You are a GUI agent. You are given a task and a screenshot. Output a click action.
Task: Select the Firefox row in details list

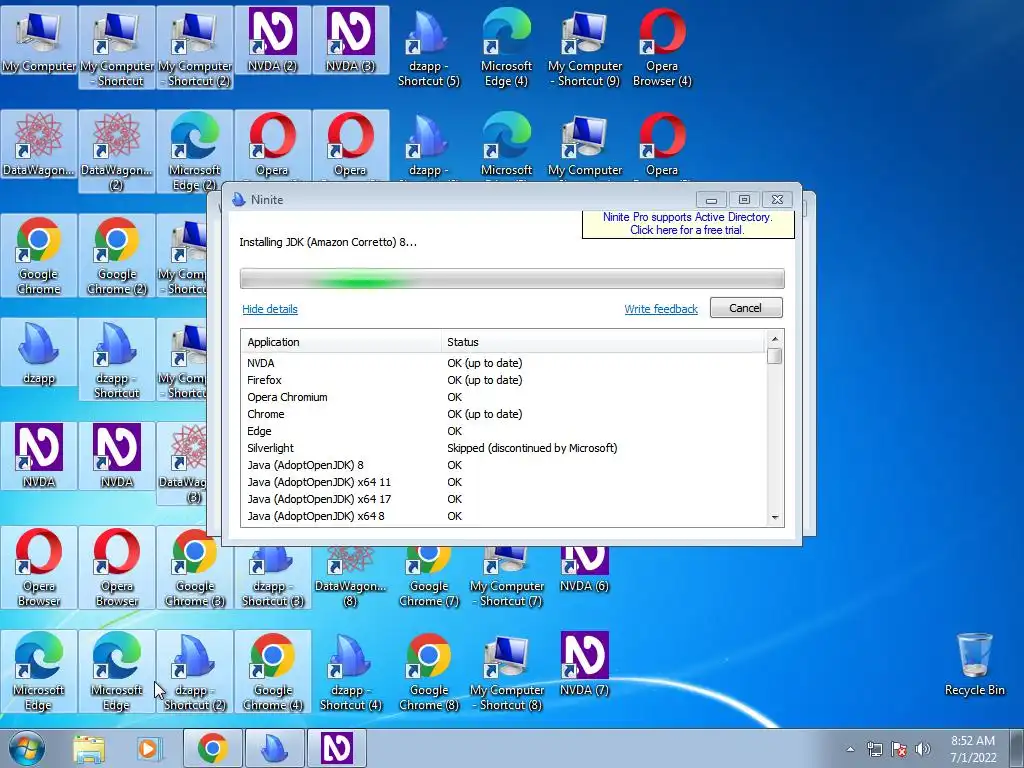pyautogui.click(x=503, y=380)
